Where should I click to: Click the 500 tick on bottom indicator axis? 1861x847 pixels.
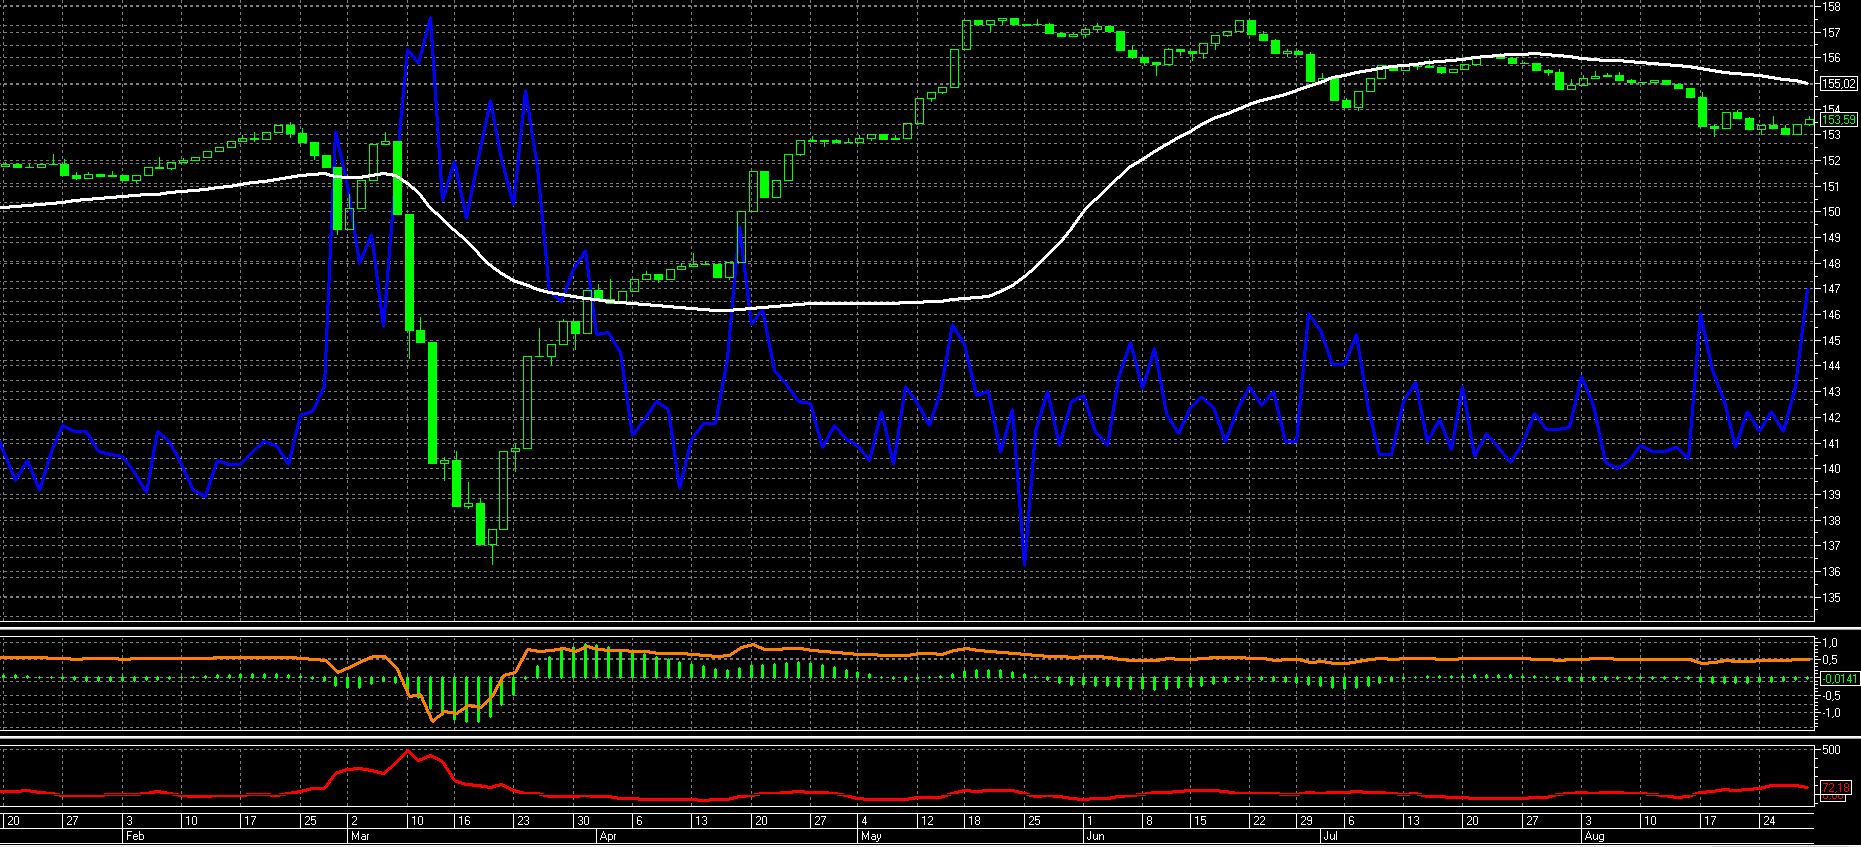[x=1832, y=750]
